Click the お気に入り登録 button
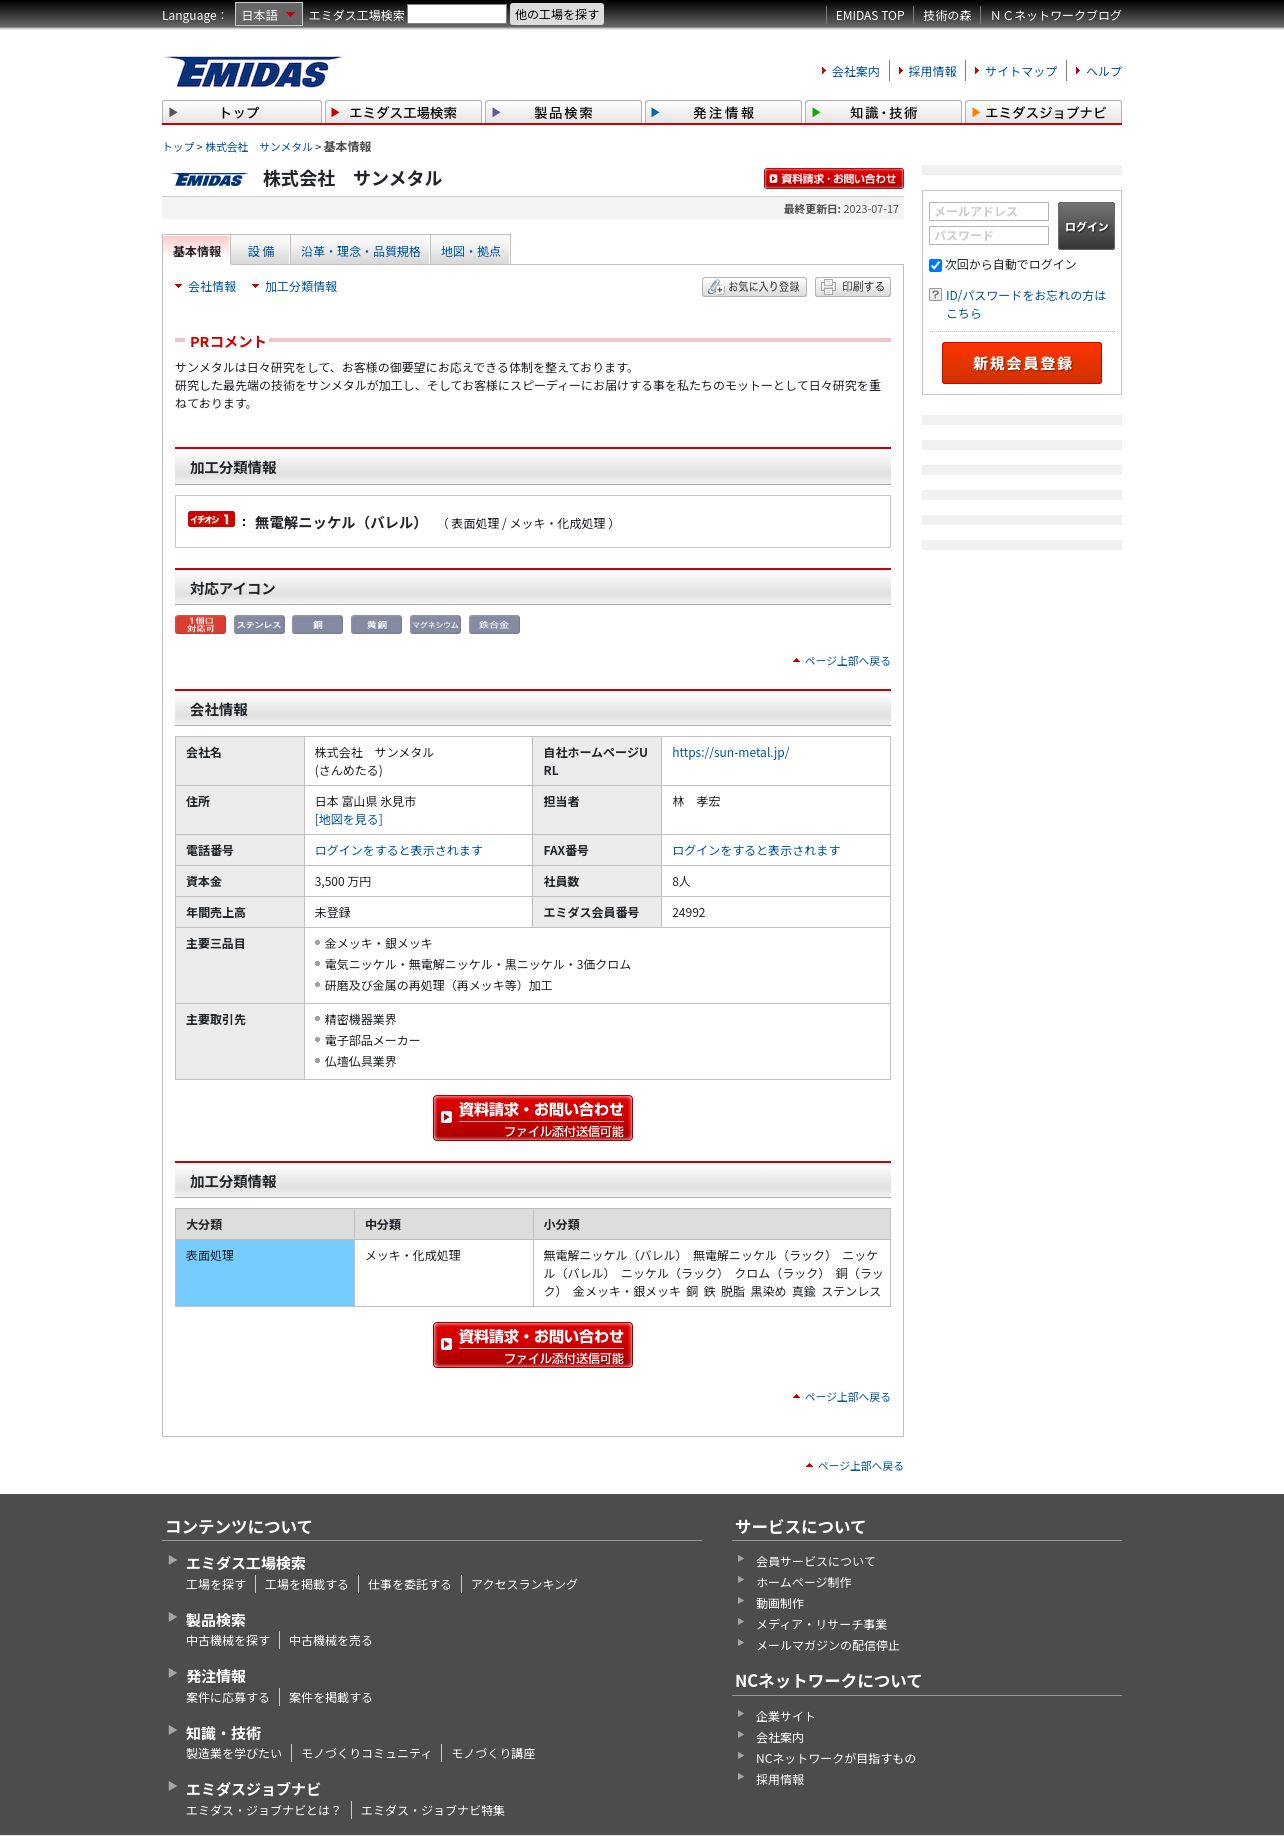The width and height of the screenshot is (1284, 1845). pos(754,287)
